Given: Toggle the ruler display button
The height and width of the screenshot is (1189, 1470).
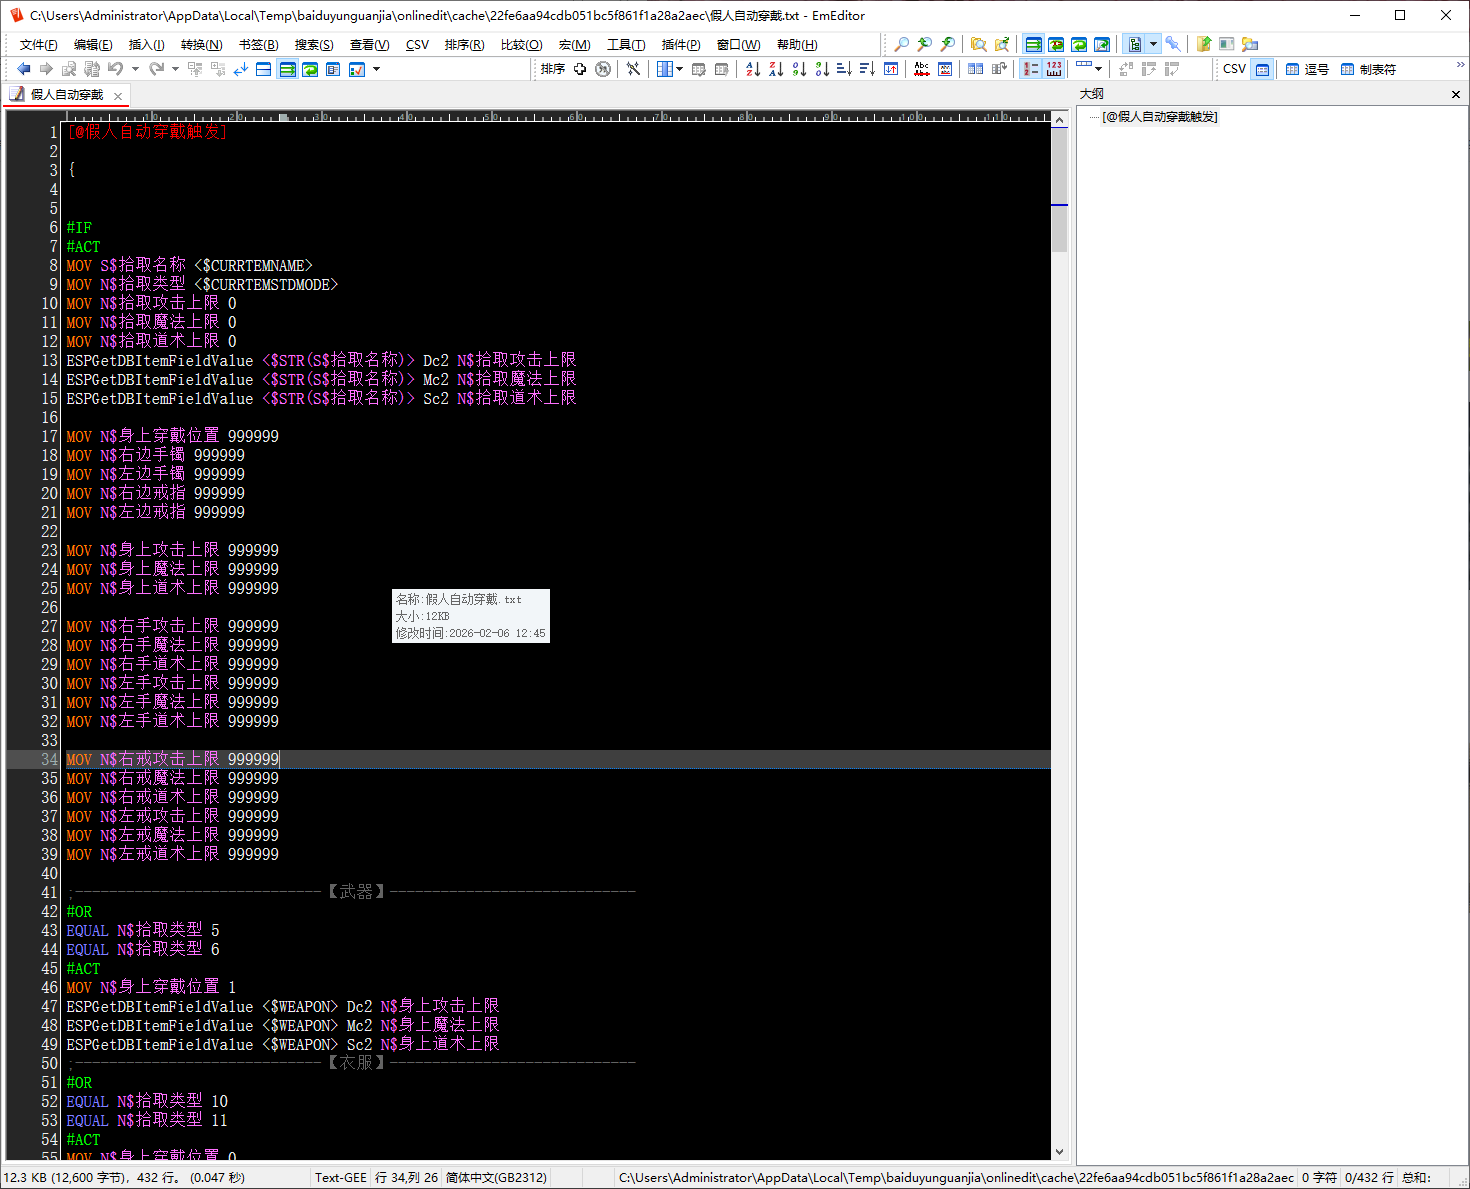Looking at the screenshot, I should click(x=1053, y=69).
